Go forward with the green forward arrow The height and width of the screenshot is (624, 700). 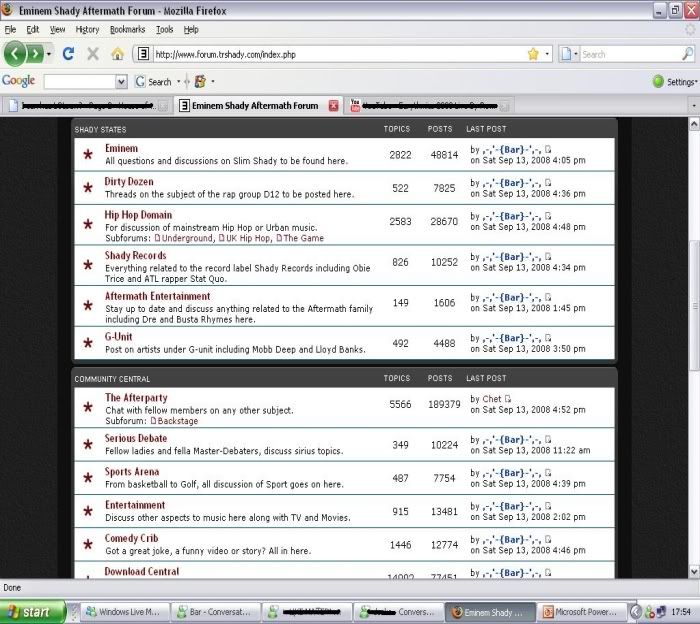click(35, 54)
